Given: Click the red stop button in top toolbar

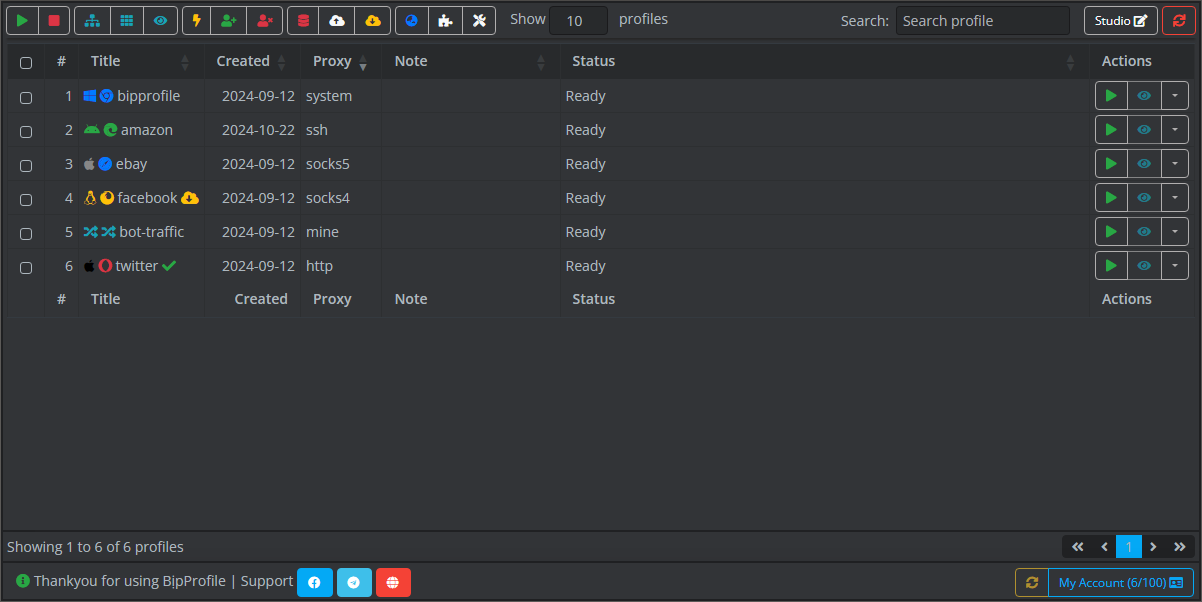Looking at the screenshot, I should coord(54,20).
